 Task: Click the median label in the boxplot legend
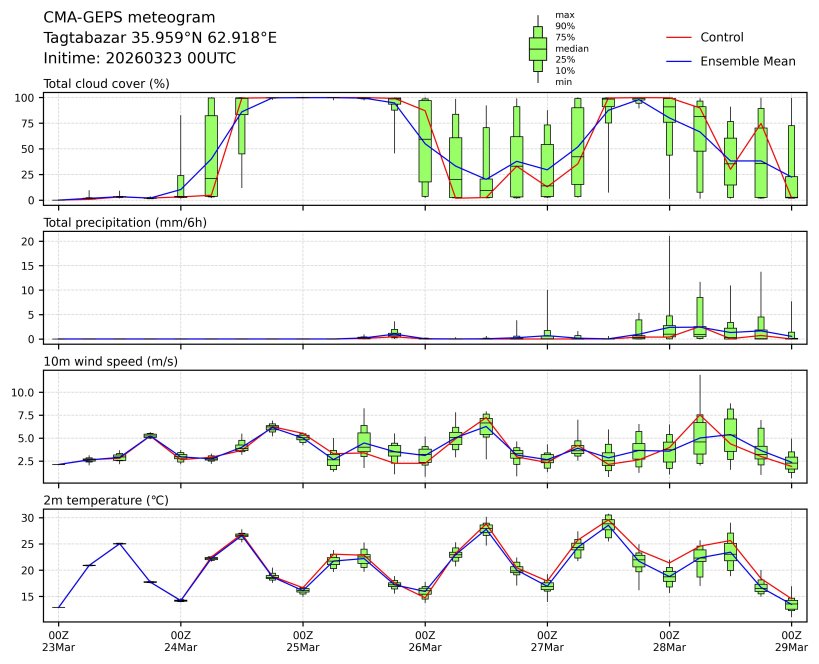(571, 48)
